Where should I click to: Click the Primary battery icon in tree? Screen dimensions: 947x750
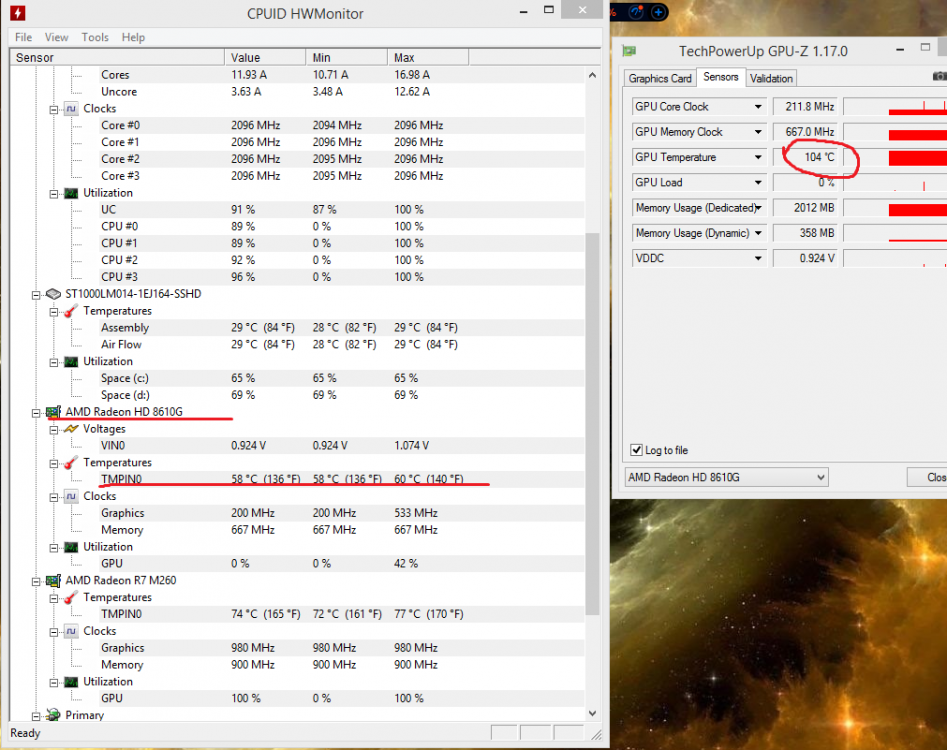tap(53, 715)
